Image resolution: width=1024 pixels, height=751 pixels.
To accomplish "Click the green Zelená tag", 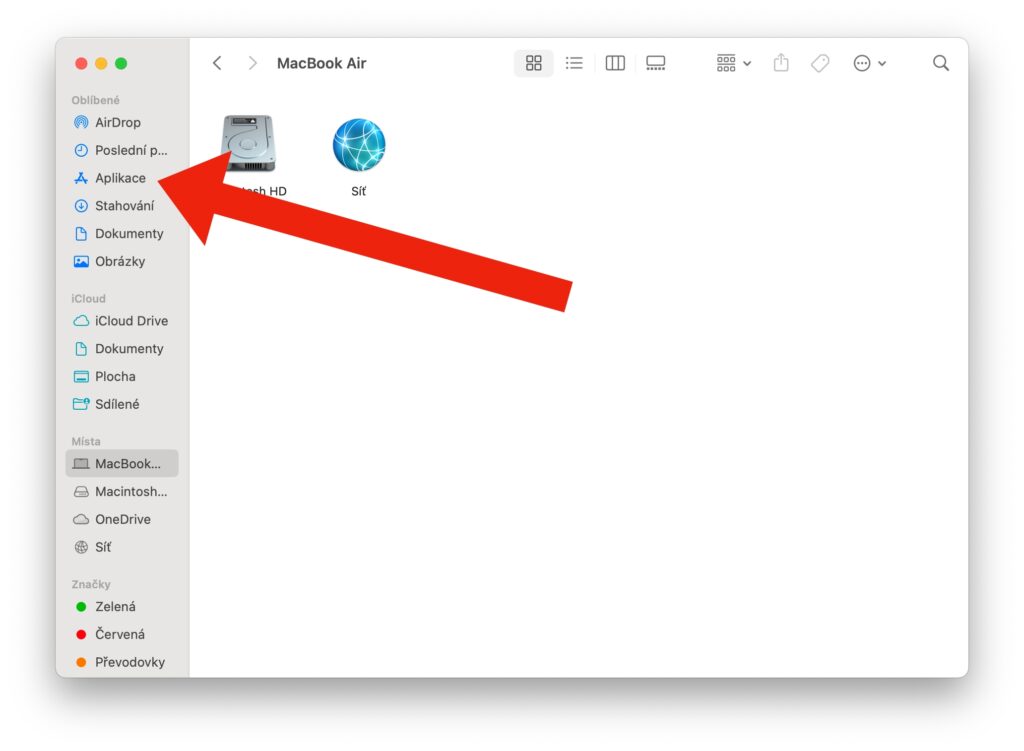I will click(x=115, y=606).
